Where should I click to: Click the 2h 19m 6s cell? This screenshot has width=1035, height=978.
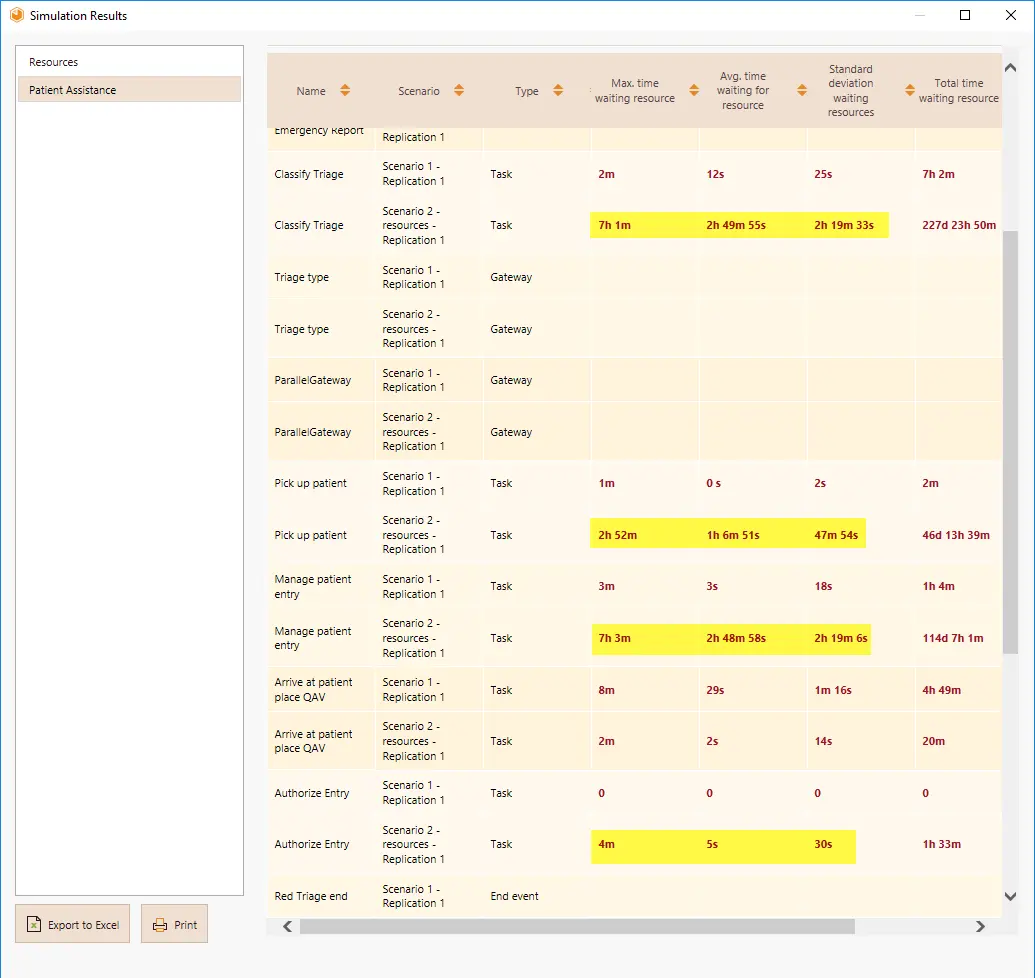841,638
